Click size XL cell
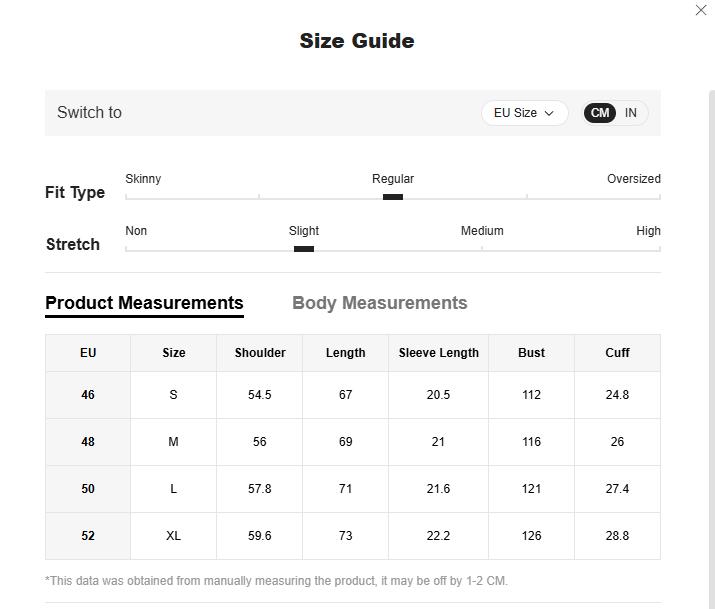715x609 pixels. coord(173,536)
